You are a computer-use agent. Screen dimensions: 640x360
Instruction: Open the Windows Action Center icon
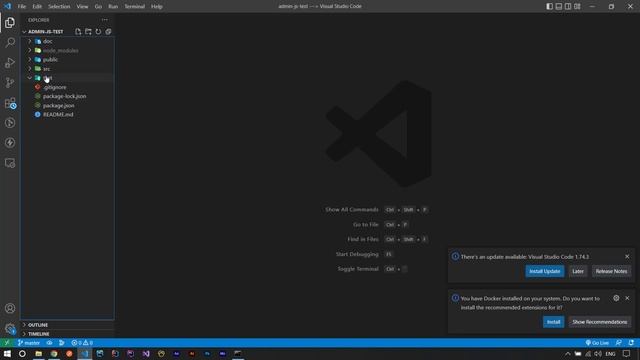click(x=627, y=354)
